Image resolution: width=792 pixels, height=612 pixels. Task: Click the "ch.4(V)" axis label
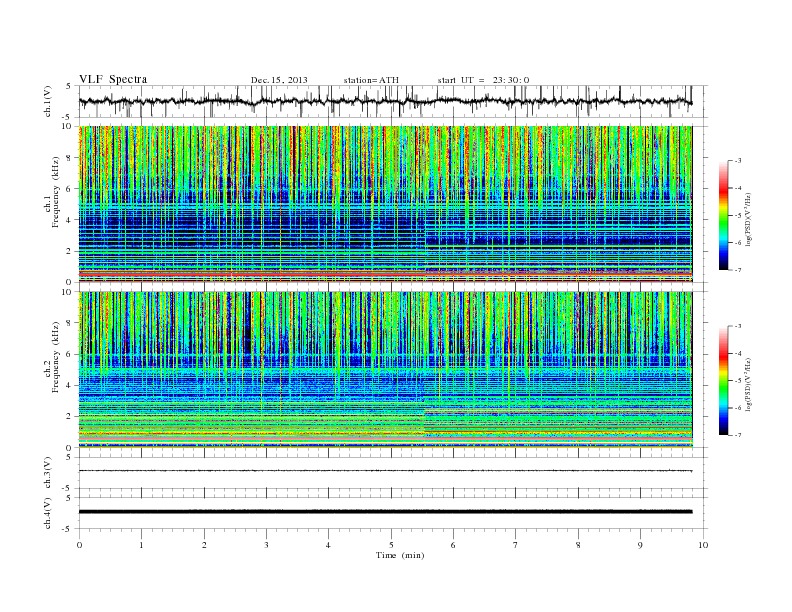point(47,513)
